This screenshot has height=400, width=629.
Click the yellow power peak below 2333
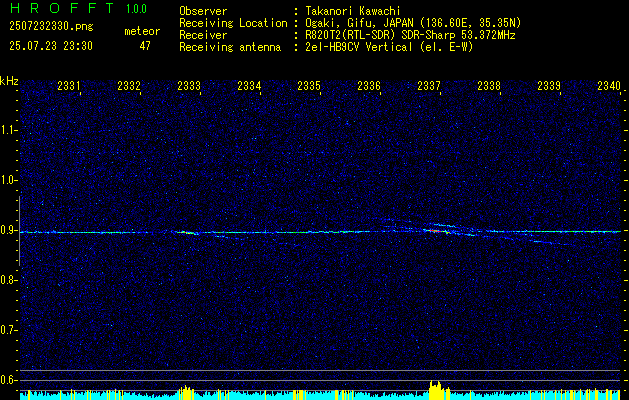(185, 391)
